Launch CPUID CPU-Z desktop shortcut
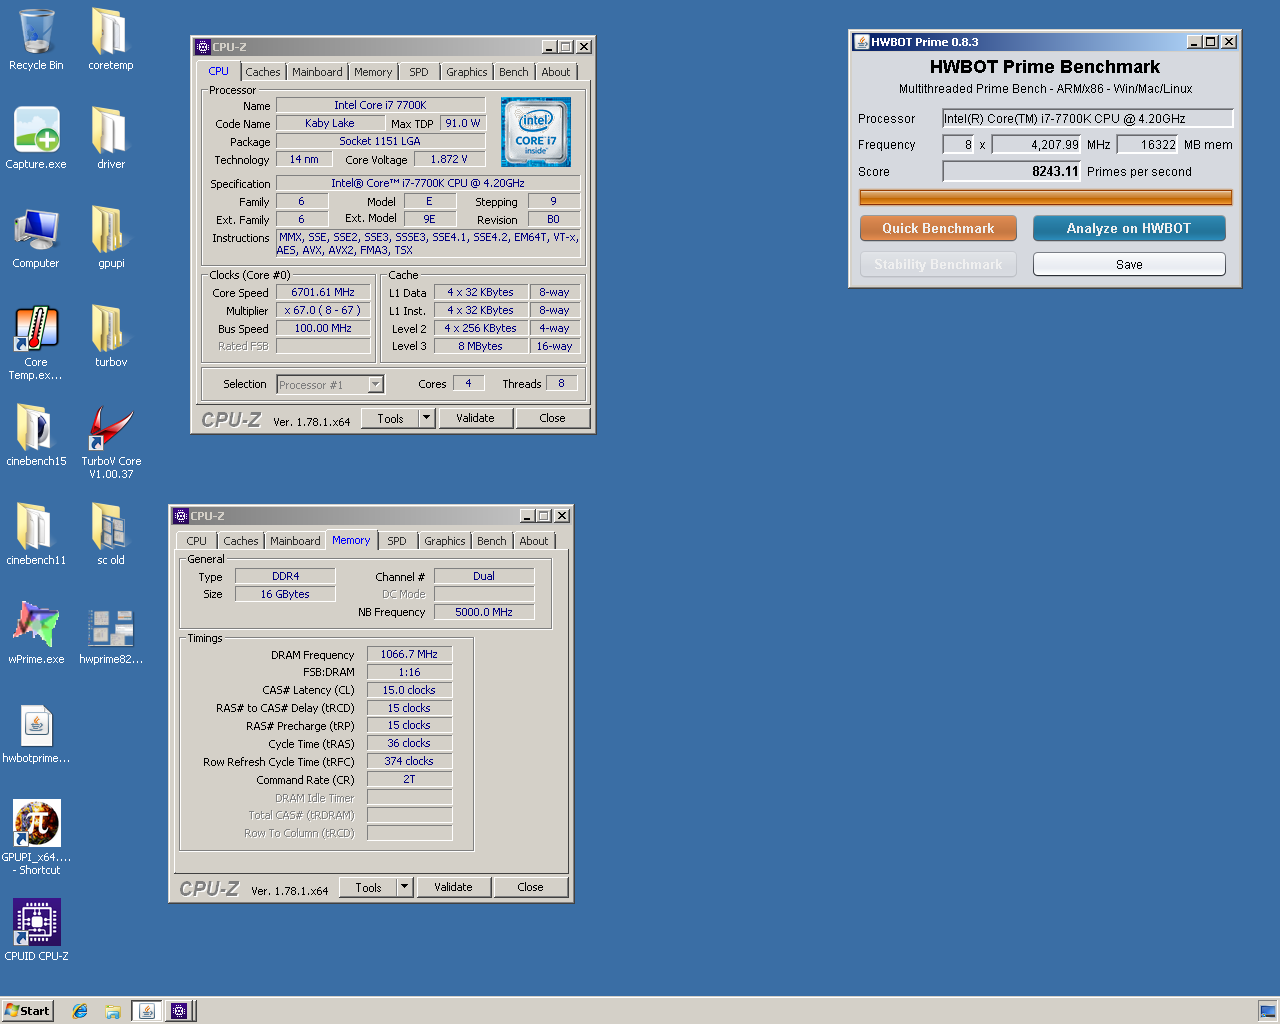This screenshot has height=1024, width=1280. (36, 930)
